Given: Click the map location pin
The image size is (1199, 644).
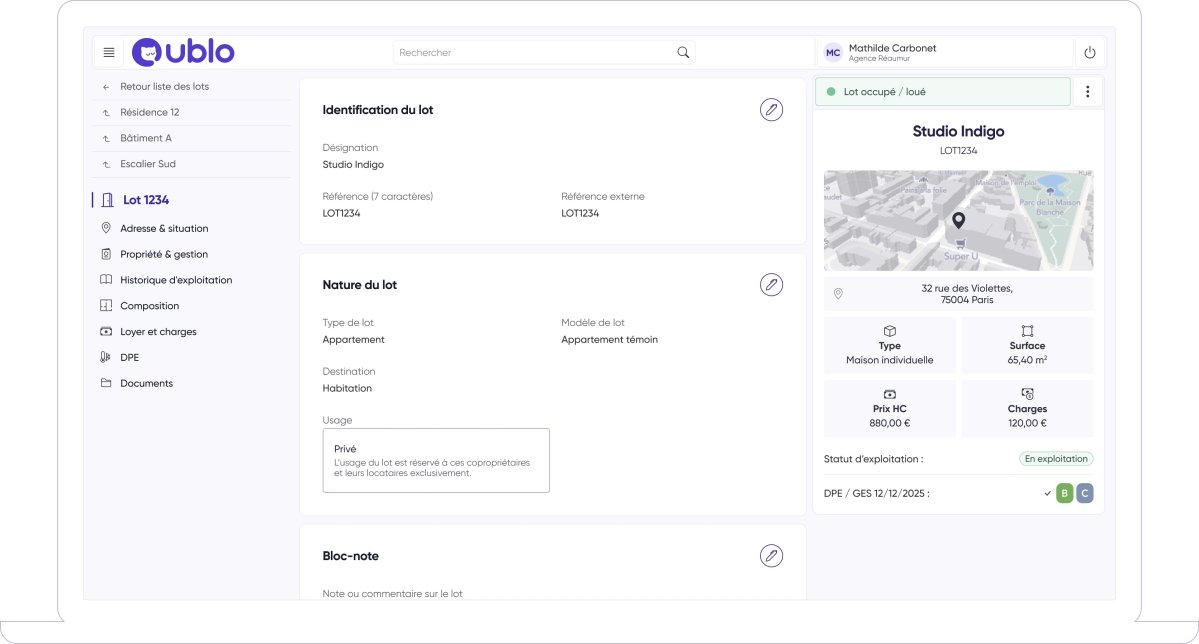Looking at the screenshot, I should 958,221.
